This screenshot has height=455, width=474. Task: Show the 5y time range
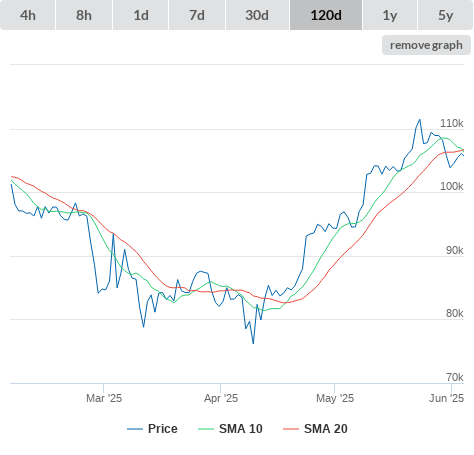445,15
